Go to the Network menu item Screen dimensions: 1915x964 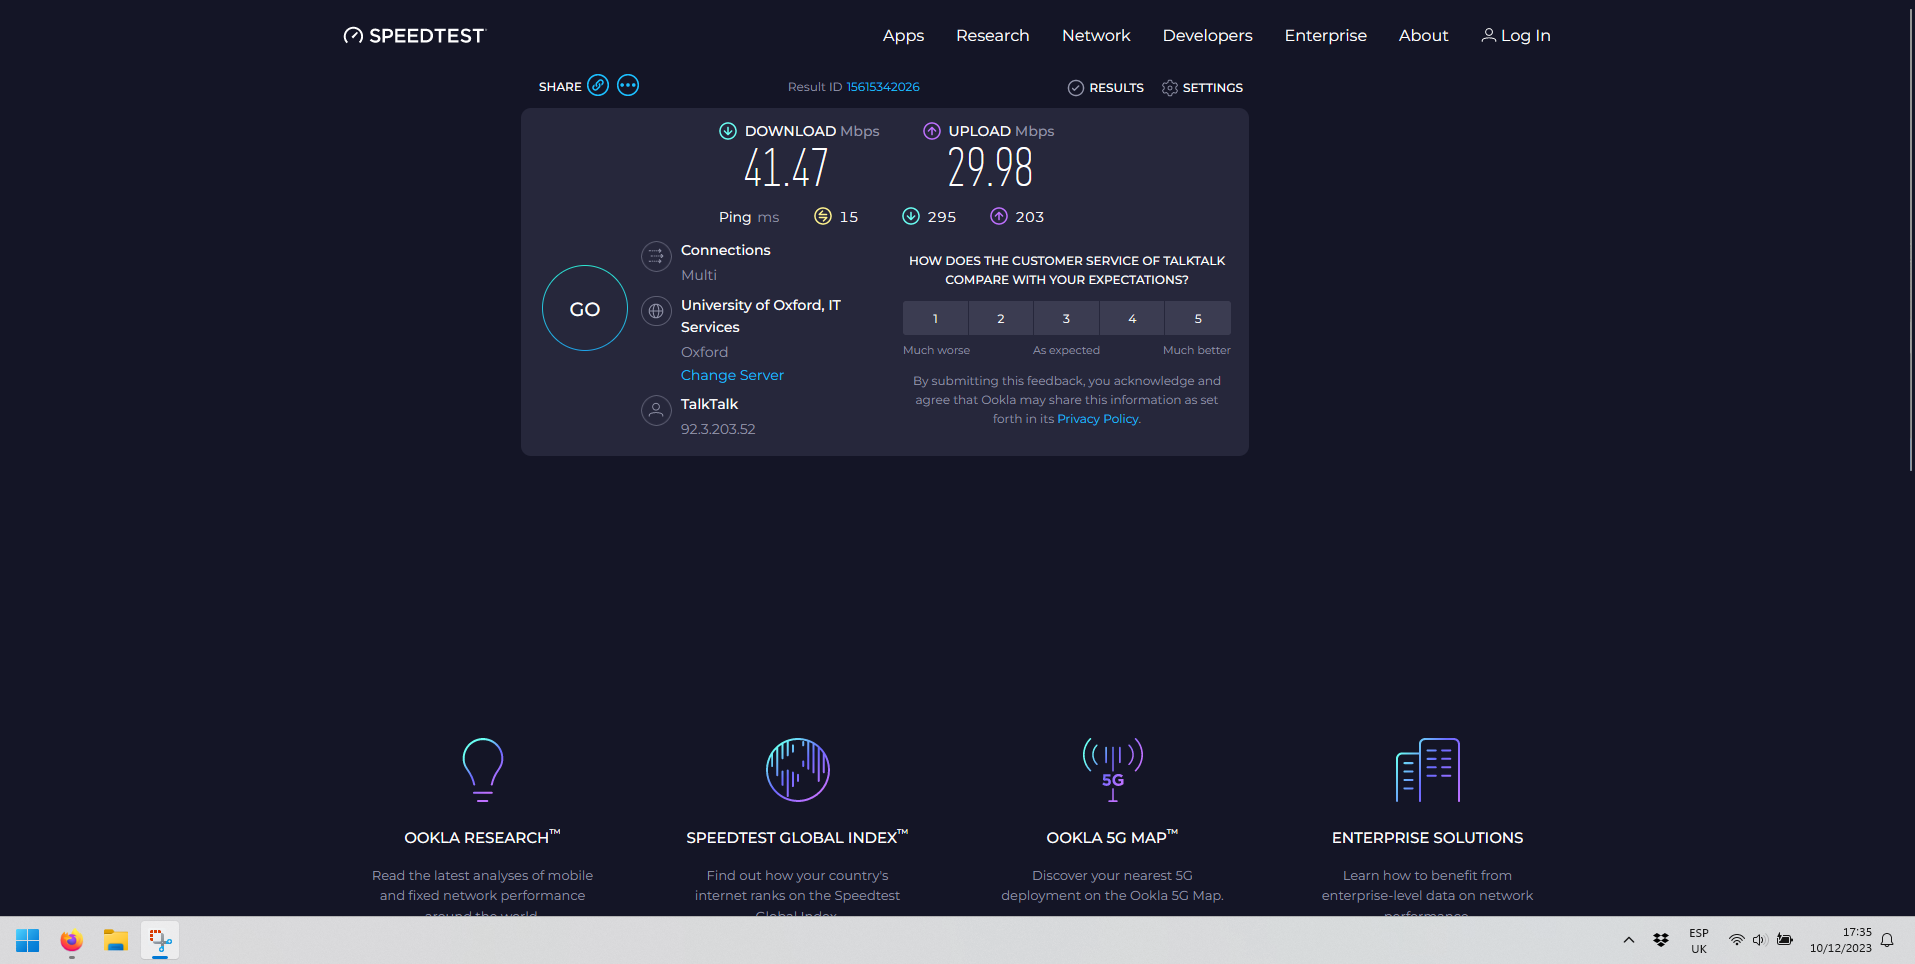(x=1096, y=36)
